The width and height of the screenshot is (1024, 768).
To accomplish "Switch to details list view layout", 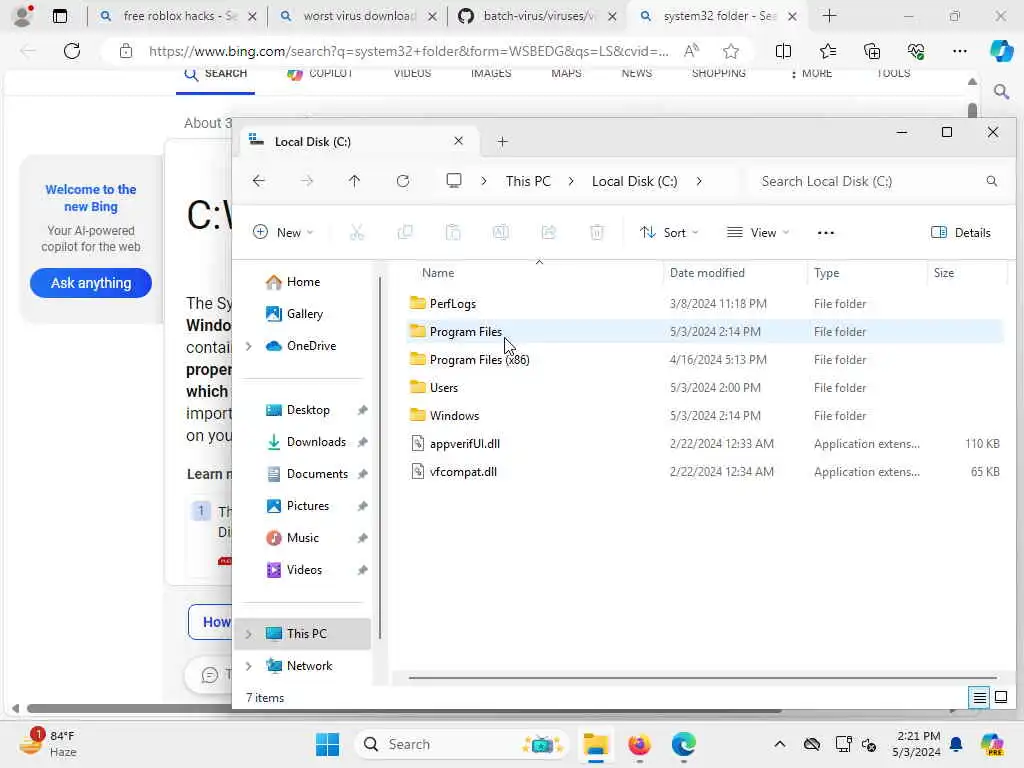I will click(x=979, y=697).
